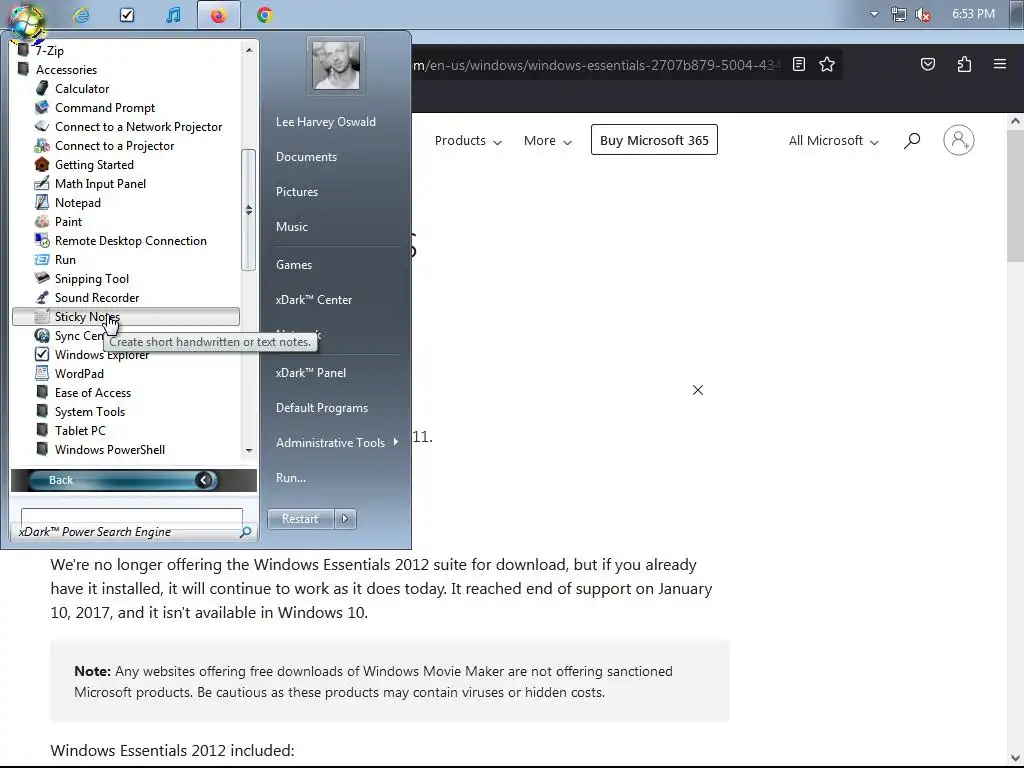The height and width of the screenshot is (768, 1024).
Task: Click the Restart button
Action: coord(300,519)
